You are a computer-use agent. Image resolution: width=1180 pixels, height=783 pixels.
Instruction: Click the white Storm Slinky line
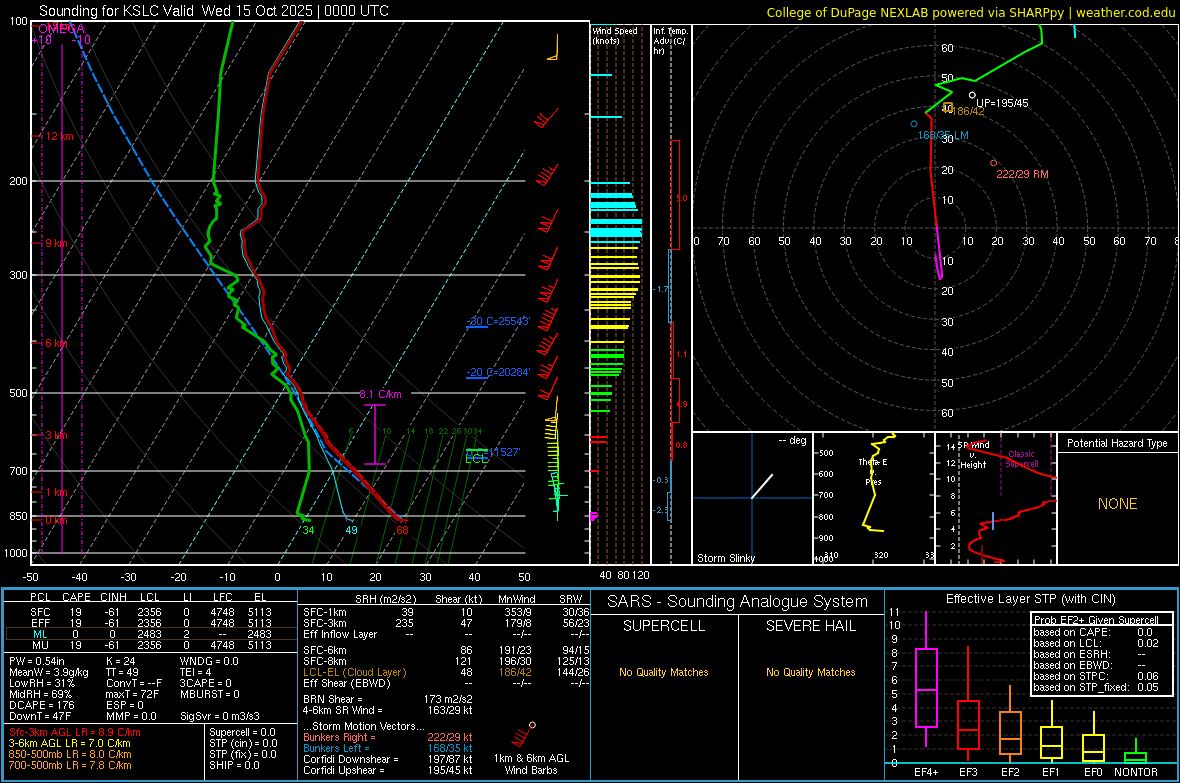click(x=762, y=486)
